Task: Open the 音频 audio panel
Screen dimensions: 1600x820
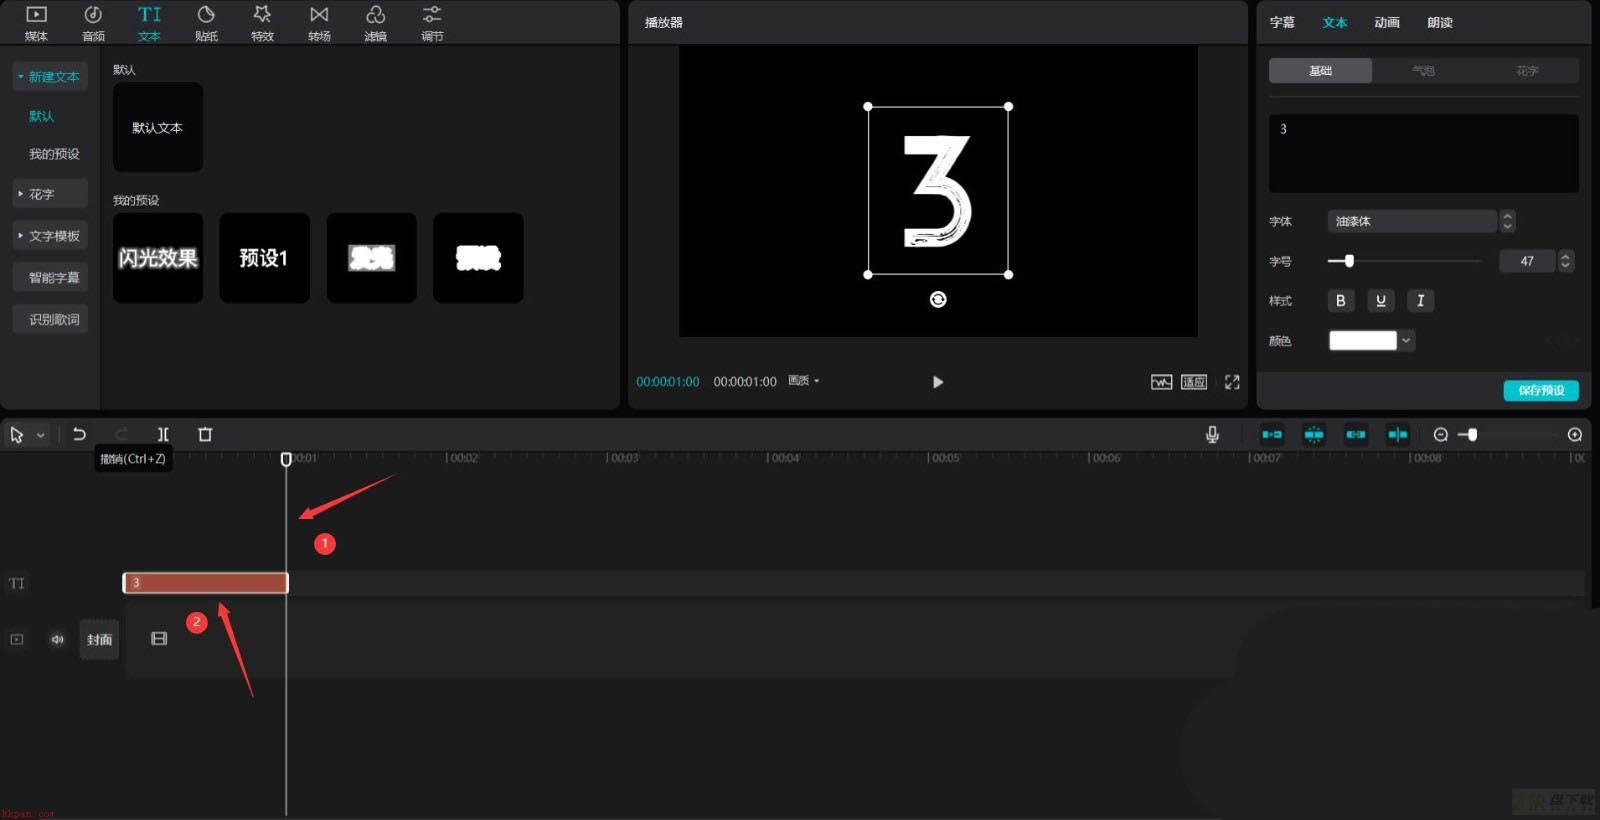Action: [93, 22]
